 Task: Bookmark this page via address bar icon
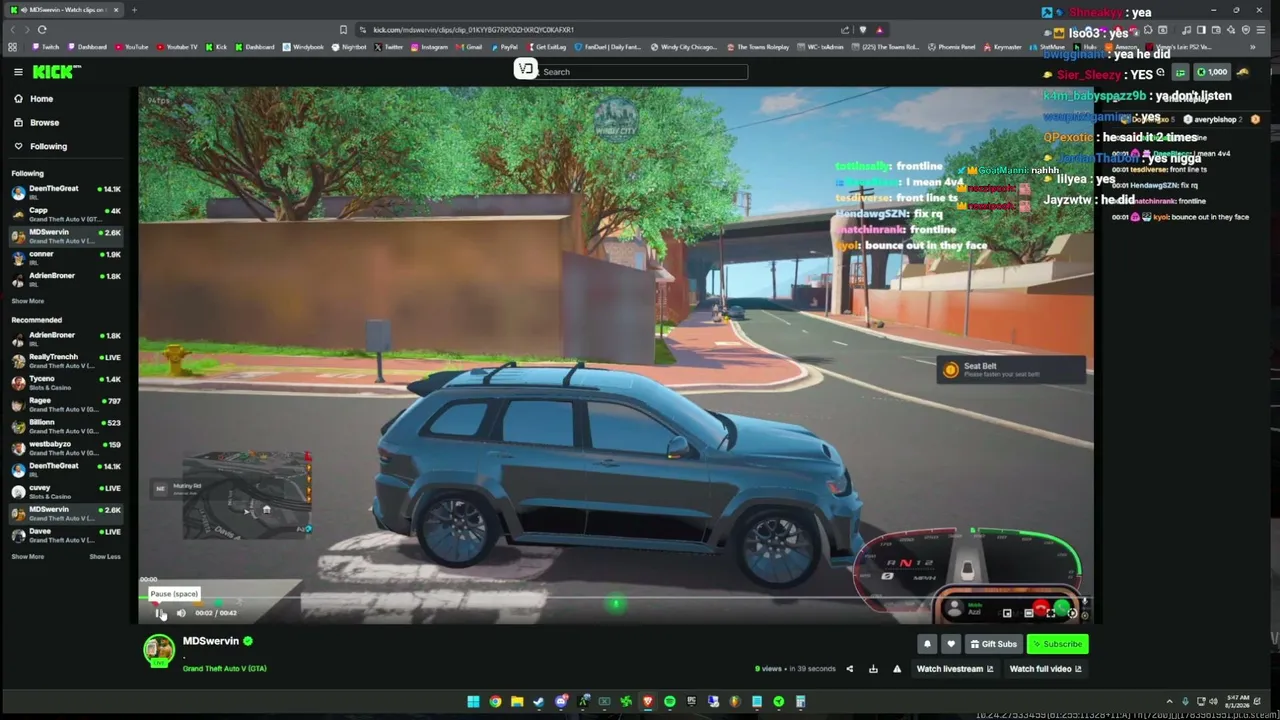[343, 30]
